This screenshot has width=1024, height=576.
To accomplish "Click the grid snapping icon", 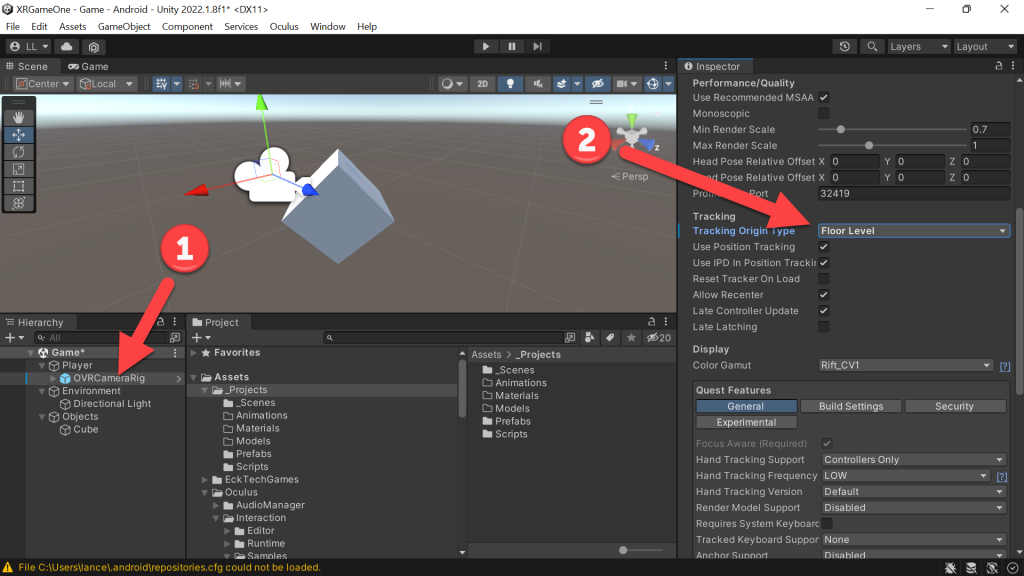I will (x=193, y=84).
